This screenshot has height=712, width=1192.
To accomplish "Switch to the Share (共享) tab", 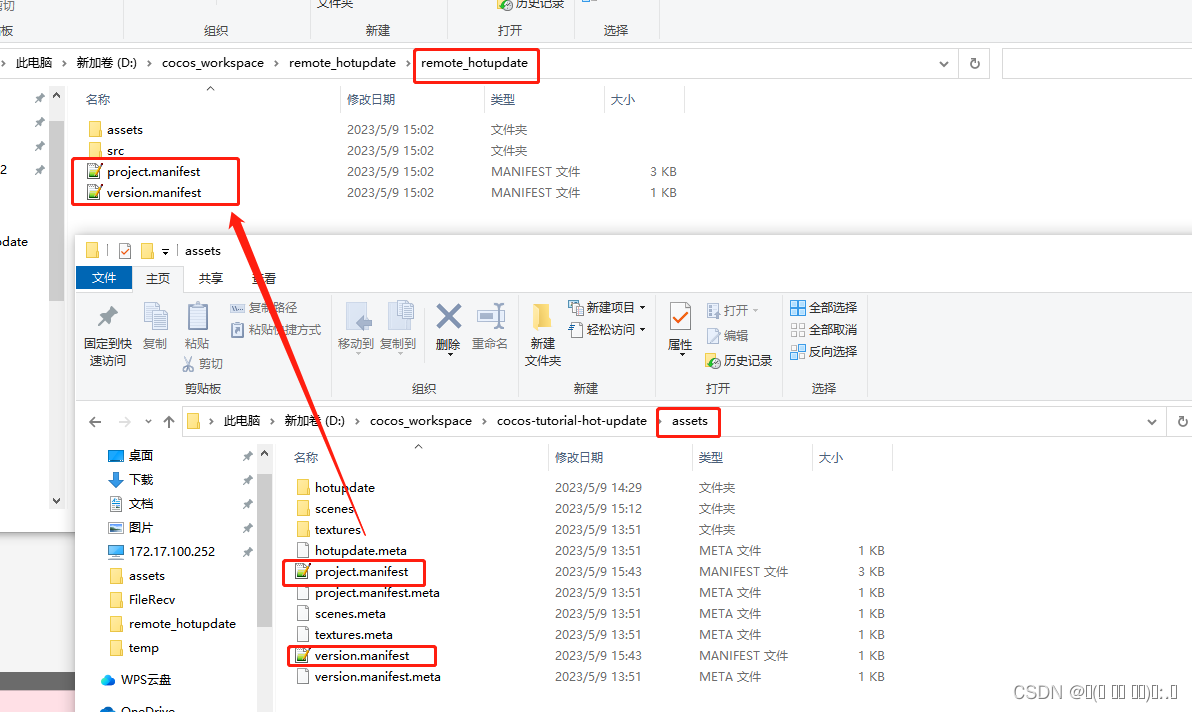I will [x=211, y=278].
